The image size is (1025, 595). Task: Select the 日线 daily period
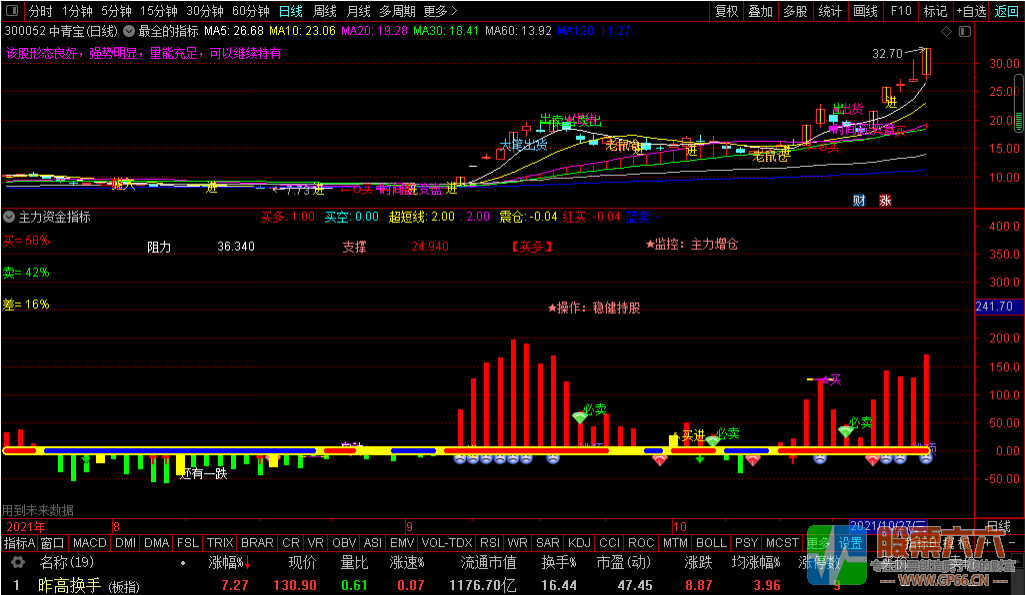[x=291, y=11]
